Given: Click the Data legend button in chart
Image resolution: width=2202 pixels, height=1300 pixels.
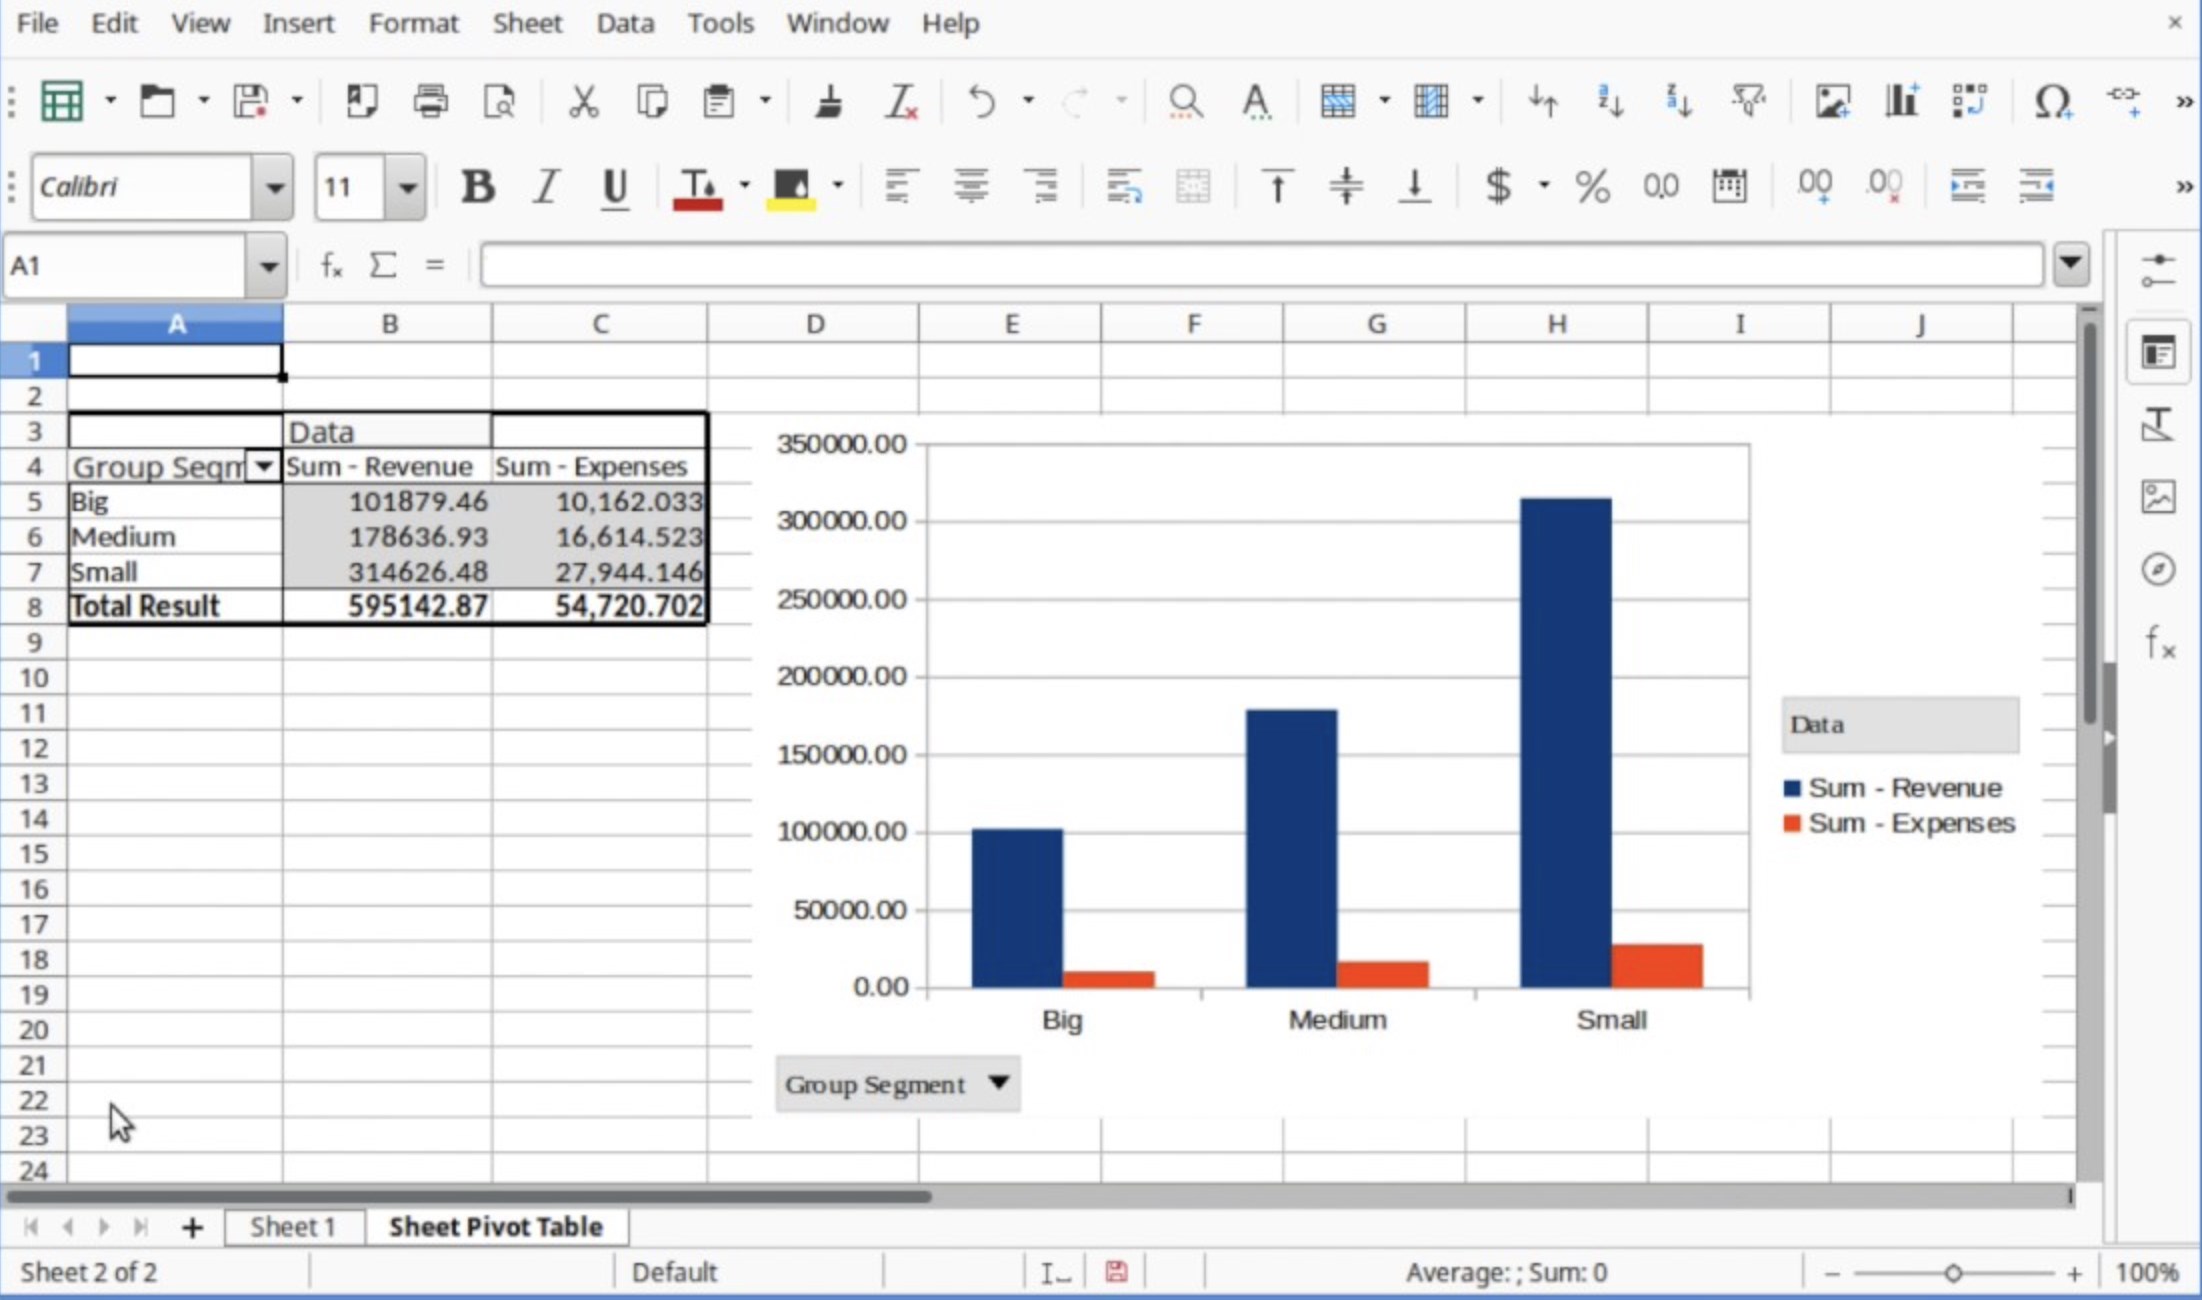Looking at the screenshot, I should (1898, 725).
